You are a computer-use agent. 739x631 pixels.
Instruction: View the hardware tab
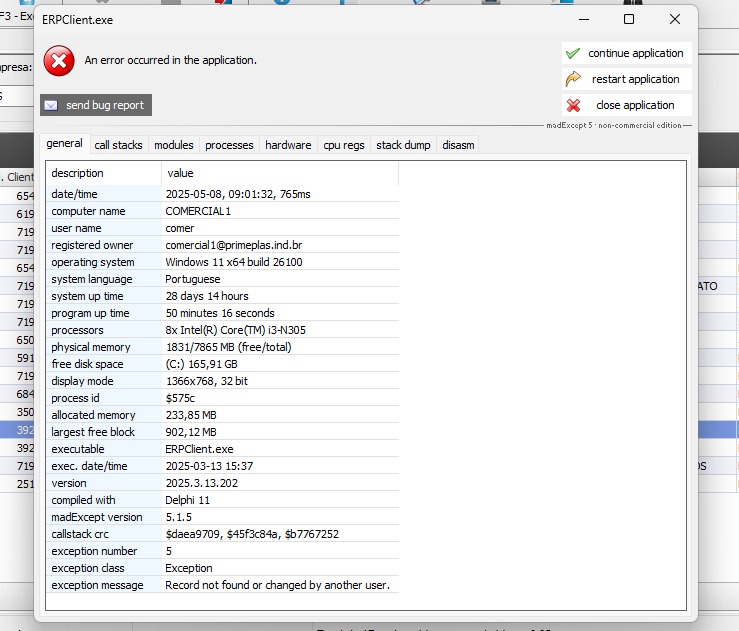tap(288, 145)
